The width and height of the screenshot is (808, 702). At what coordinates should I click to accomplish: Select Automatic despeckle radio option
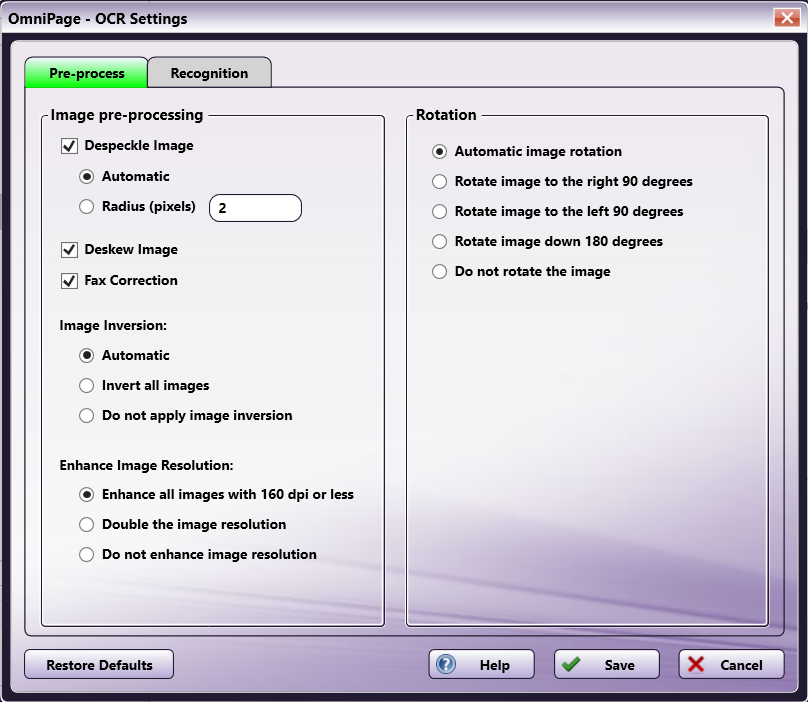click(x=87, y=177)
